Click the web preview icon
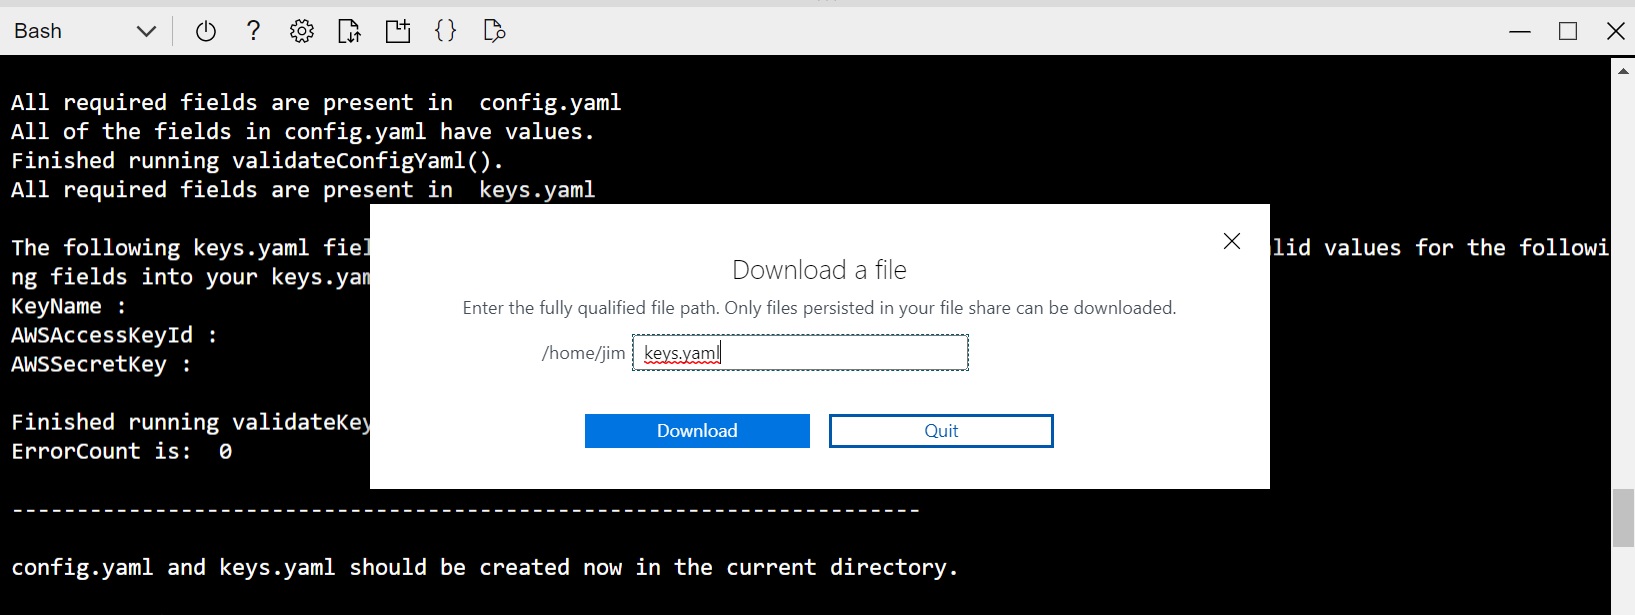The image size is (1635, 615). click(494, 31)
